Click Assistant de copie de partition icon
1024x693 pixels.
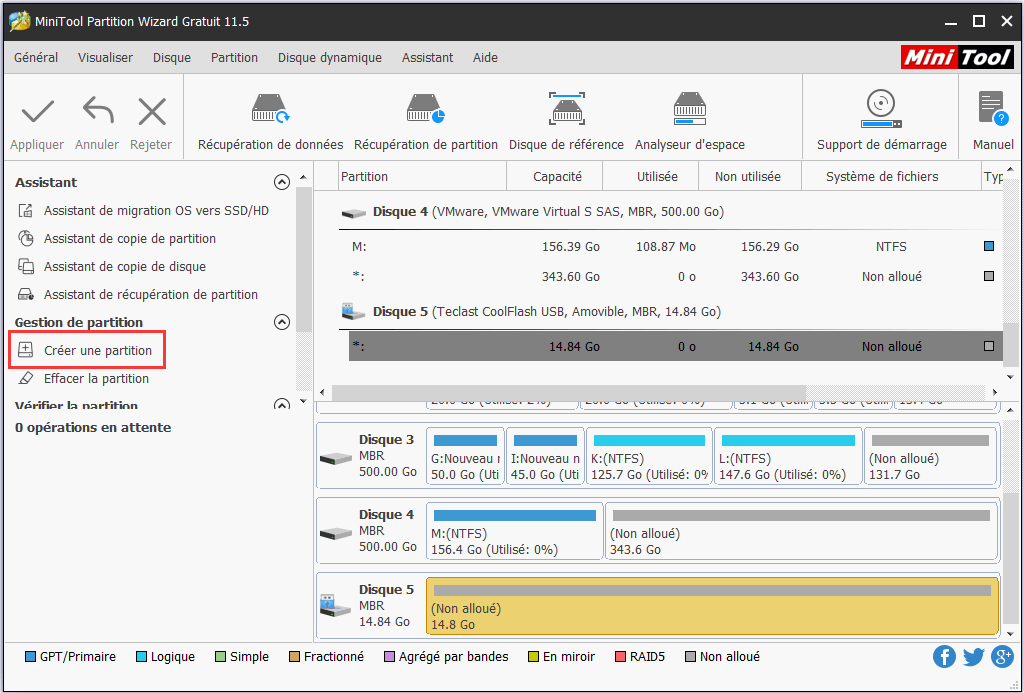(x=25, y=238)
